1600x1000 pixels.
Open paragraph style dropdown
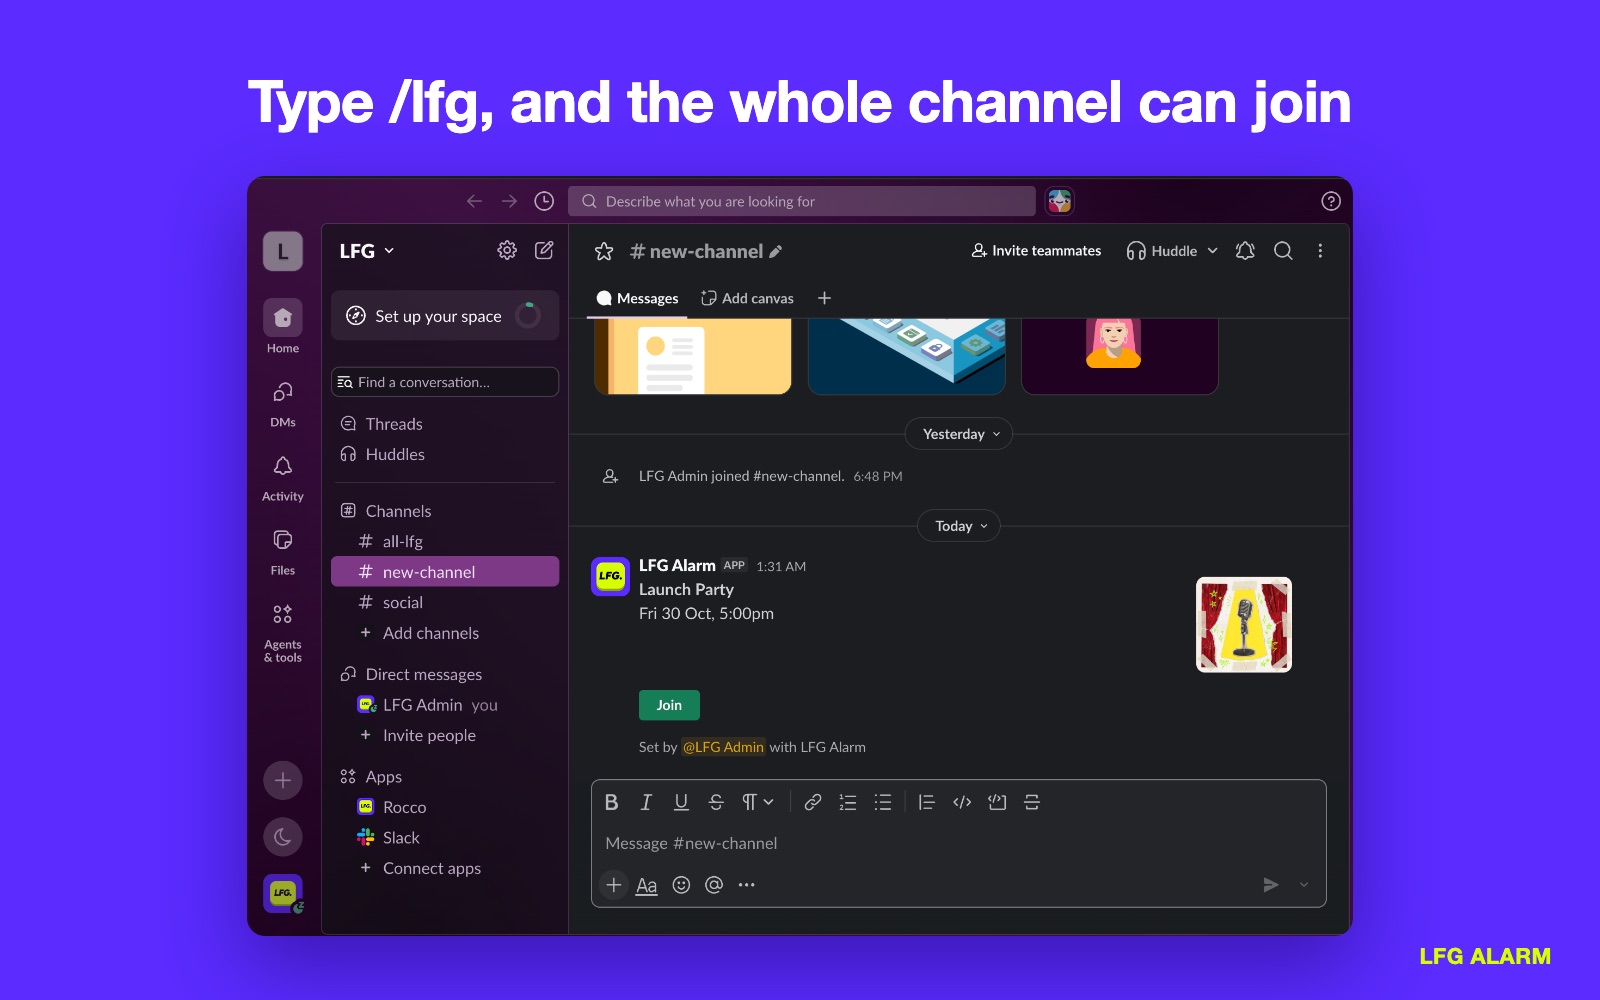(x=758, y=802)
